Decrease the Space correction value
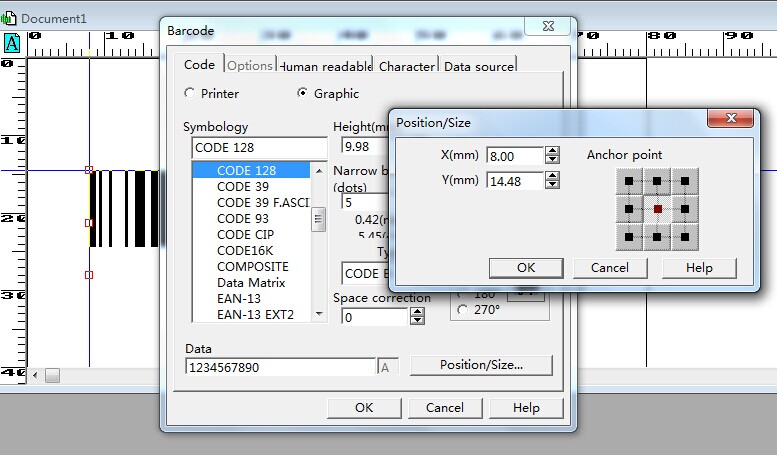Screen dimensions: 777x455 tap(417, 320)
